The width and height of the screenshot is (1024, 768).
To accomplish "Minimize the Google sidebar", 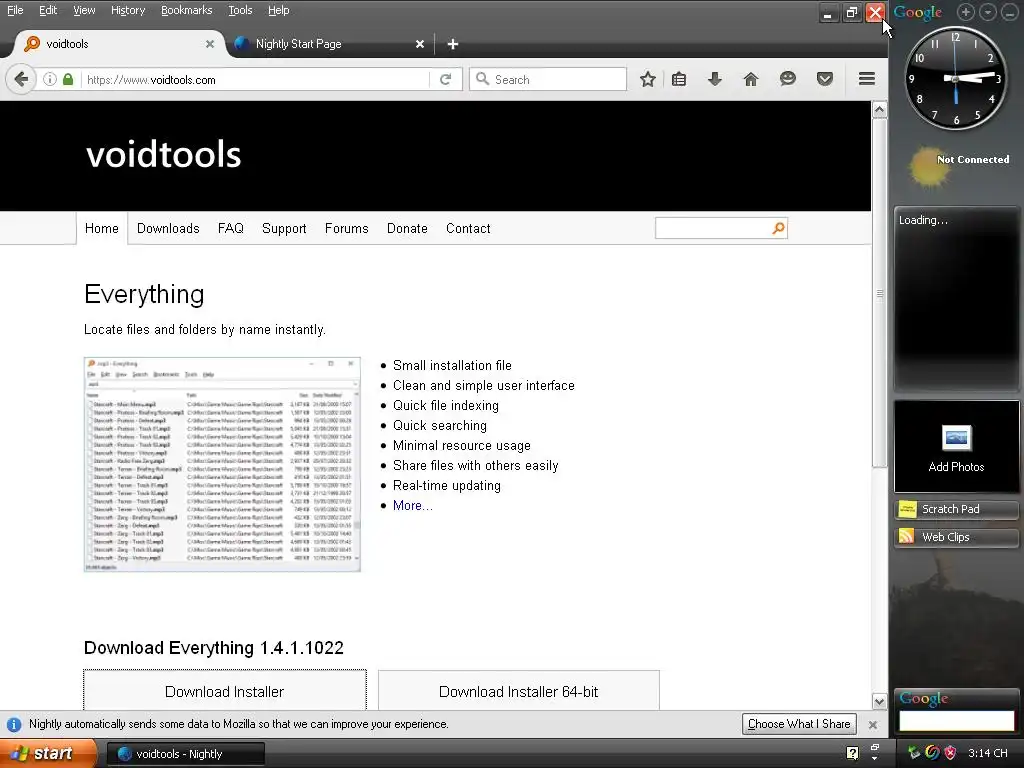I will click(1010, 12).
